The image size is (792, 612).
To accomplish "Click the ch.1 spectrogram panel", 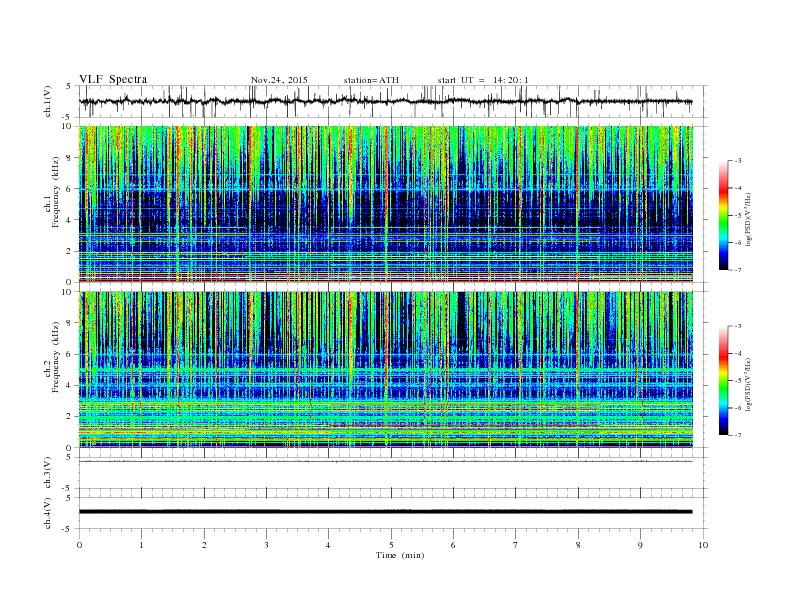I will (386, 204).
